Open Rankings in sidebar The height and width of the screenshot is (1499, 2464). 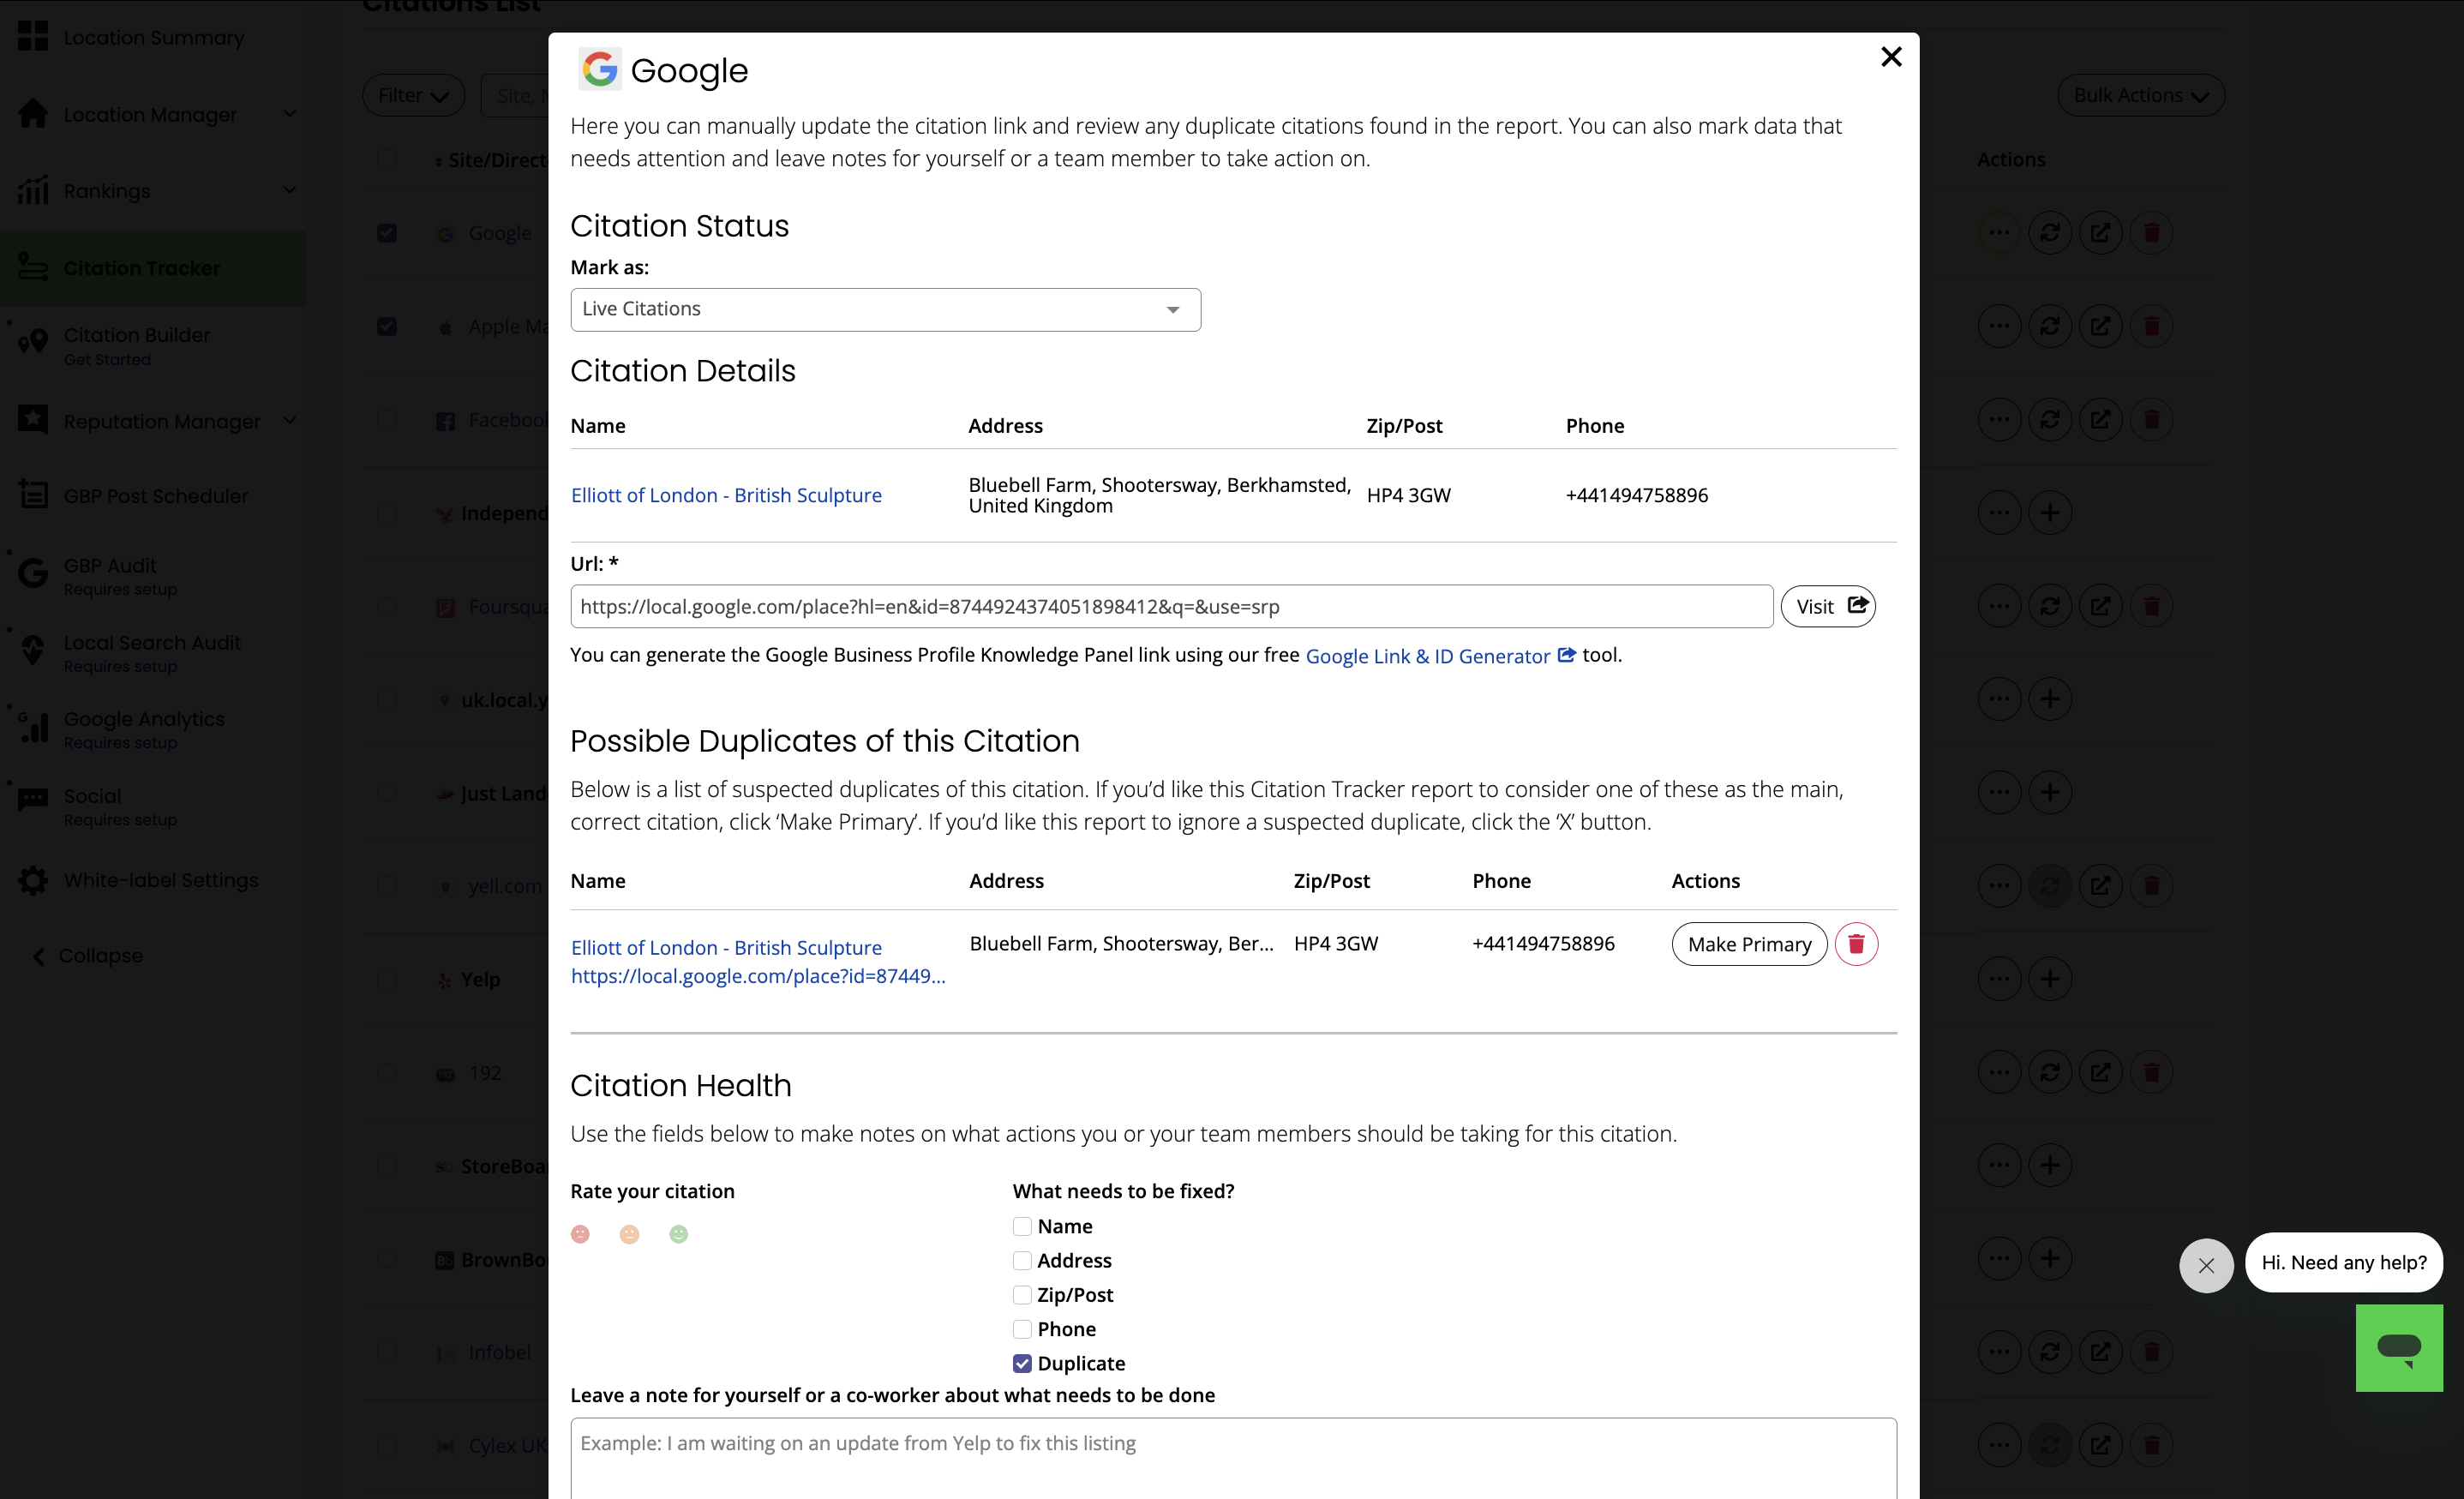[107, 190]
